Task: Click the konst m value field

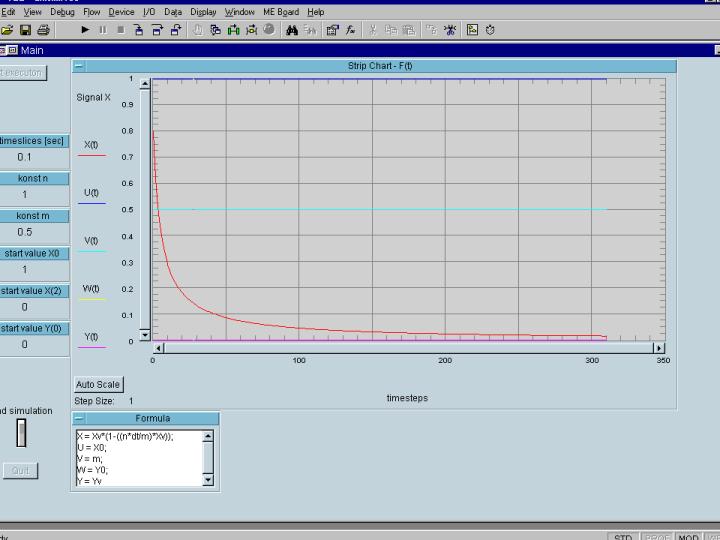Action: pyautogui.click(x=25, y=232)
